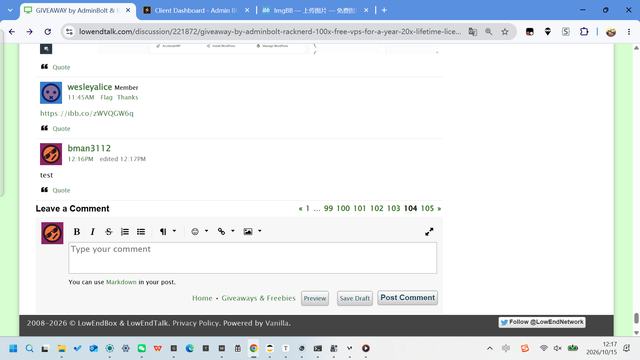
Task: Go to Home breadcrumb link
Action: (202, 298)
